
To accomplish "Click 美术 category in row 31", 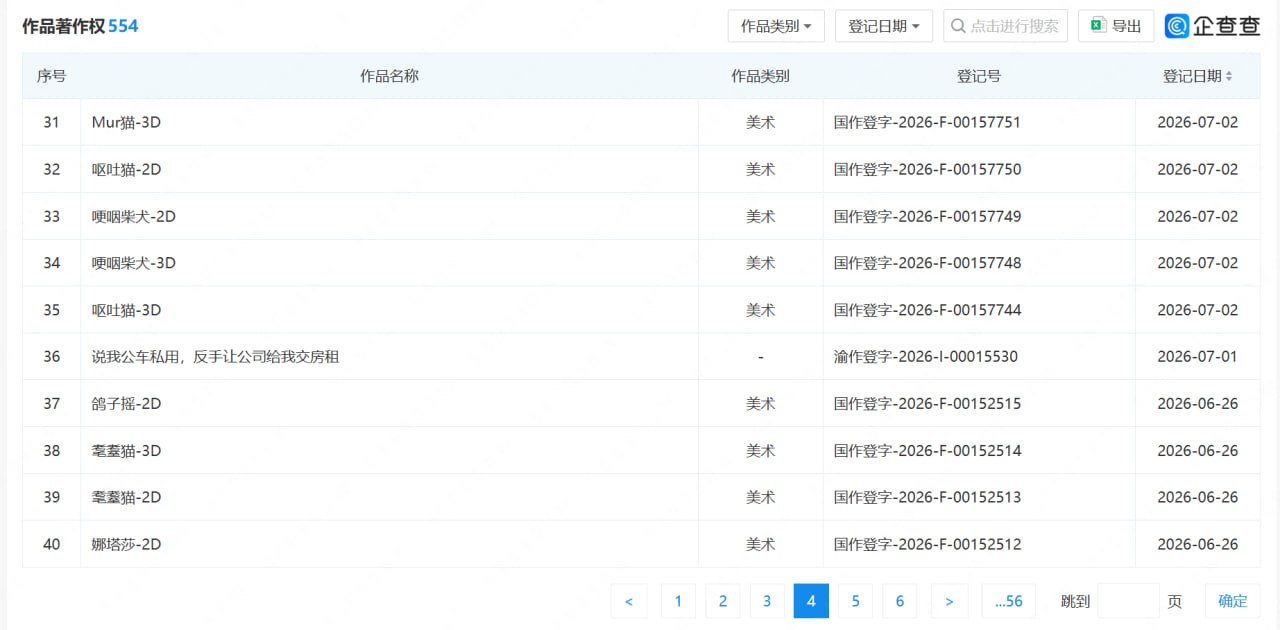I will [x=760, y=122].
